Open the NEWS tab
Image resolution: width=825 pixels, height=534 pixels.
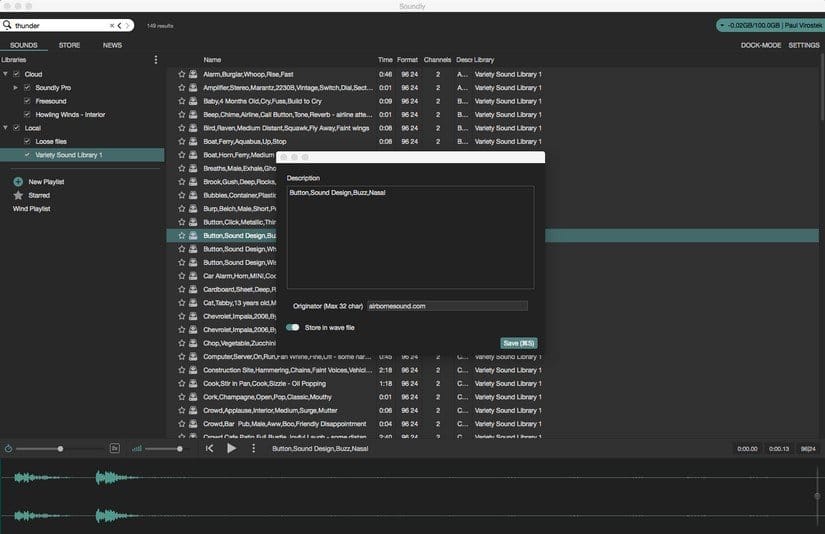(112, 45)
